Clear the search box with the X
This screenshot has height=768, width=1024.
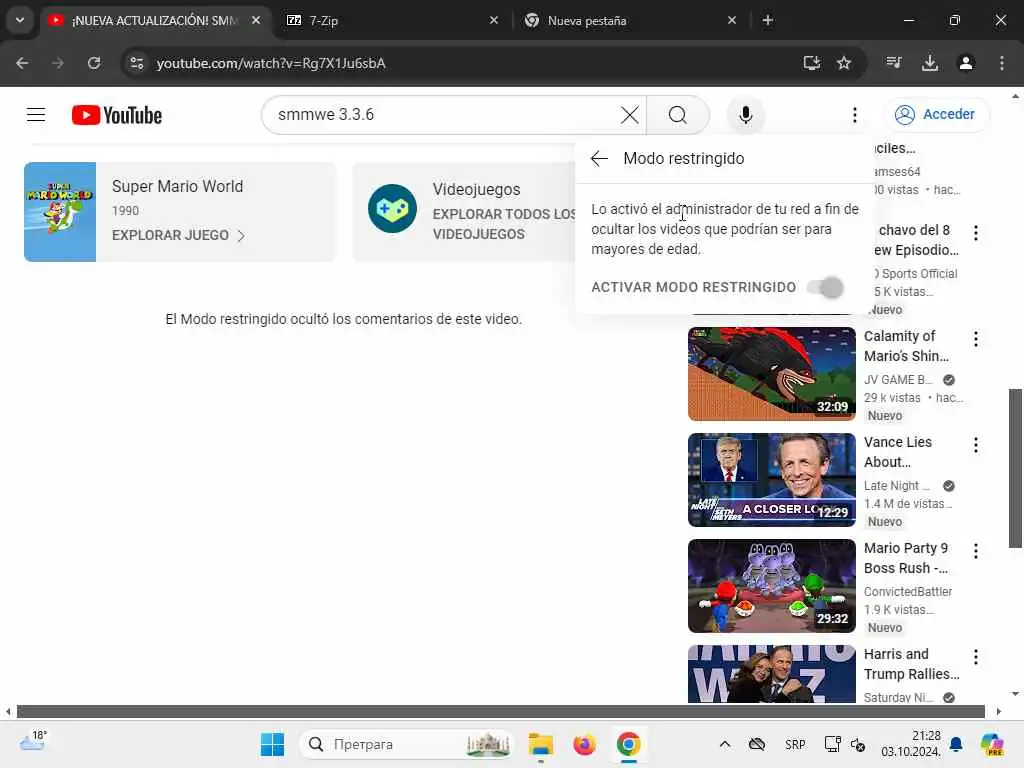pyautogui.click(x=630, y=115)
